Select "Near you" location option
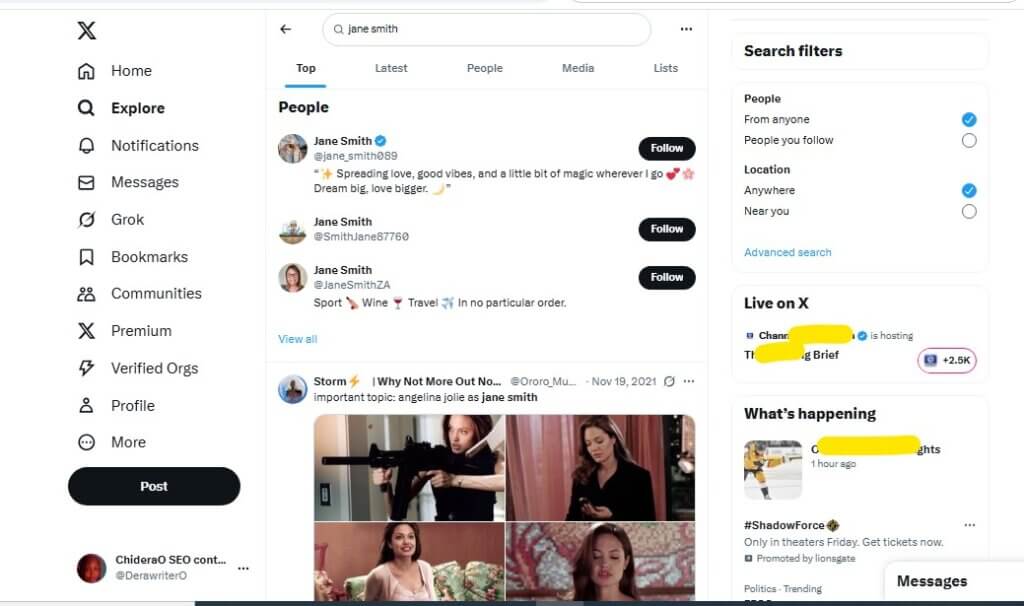The width and height of the screenshot is (1024, 606). [x=969, y=212]
